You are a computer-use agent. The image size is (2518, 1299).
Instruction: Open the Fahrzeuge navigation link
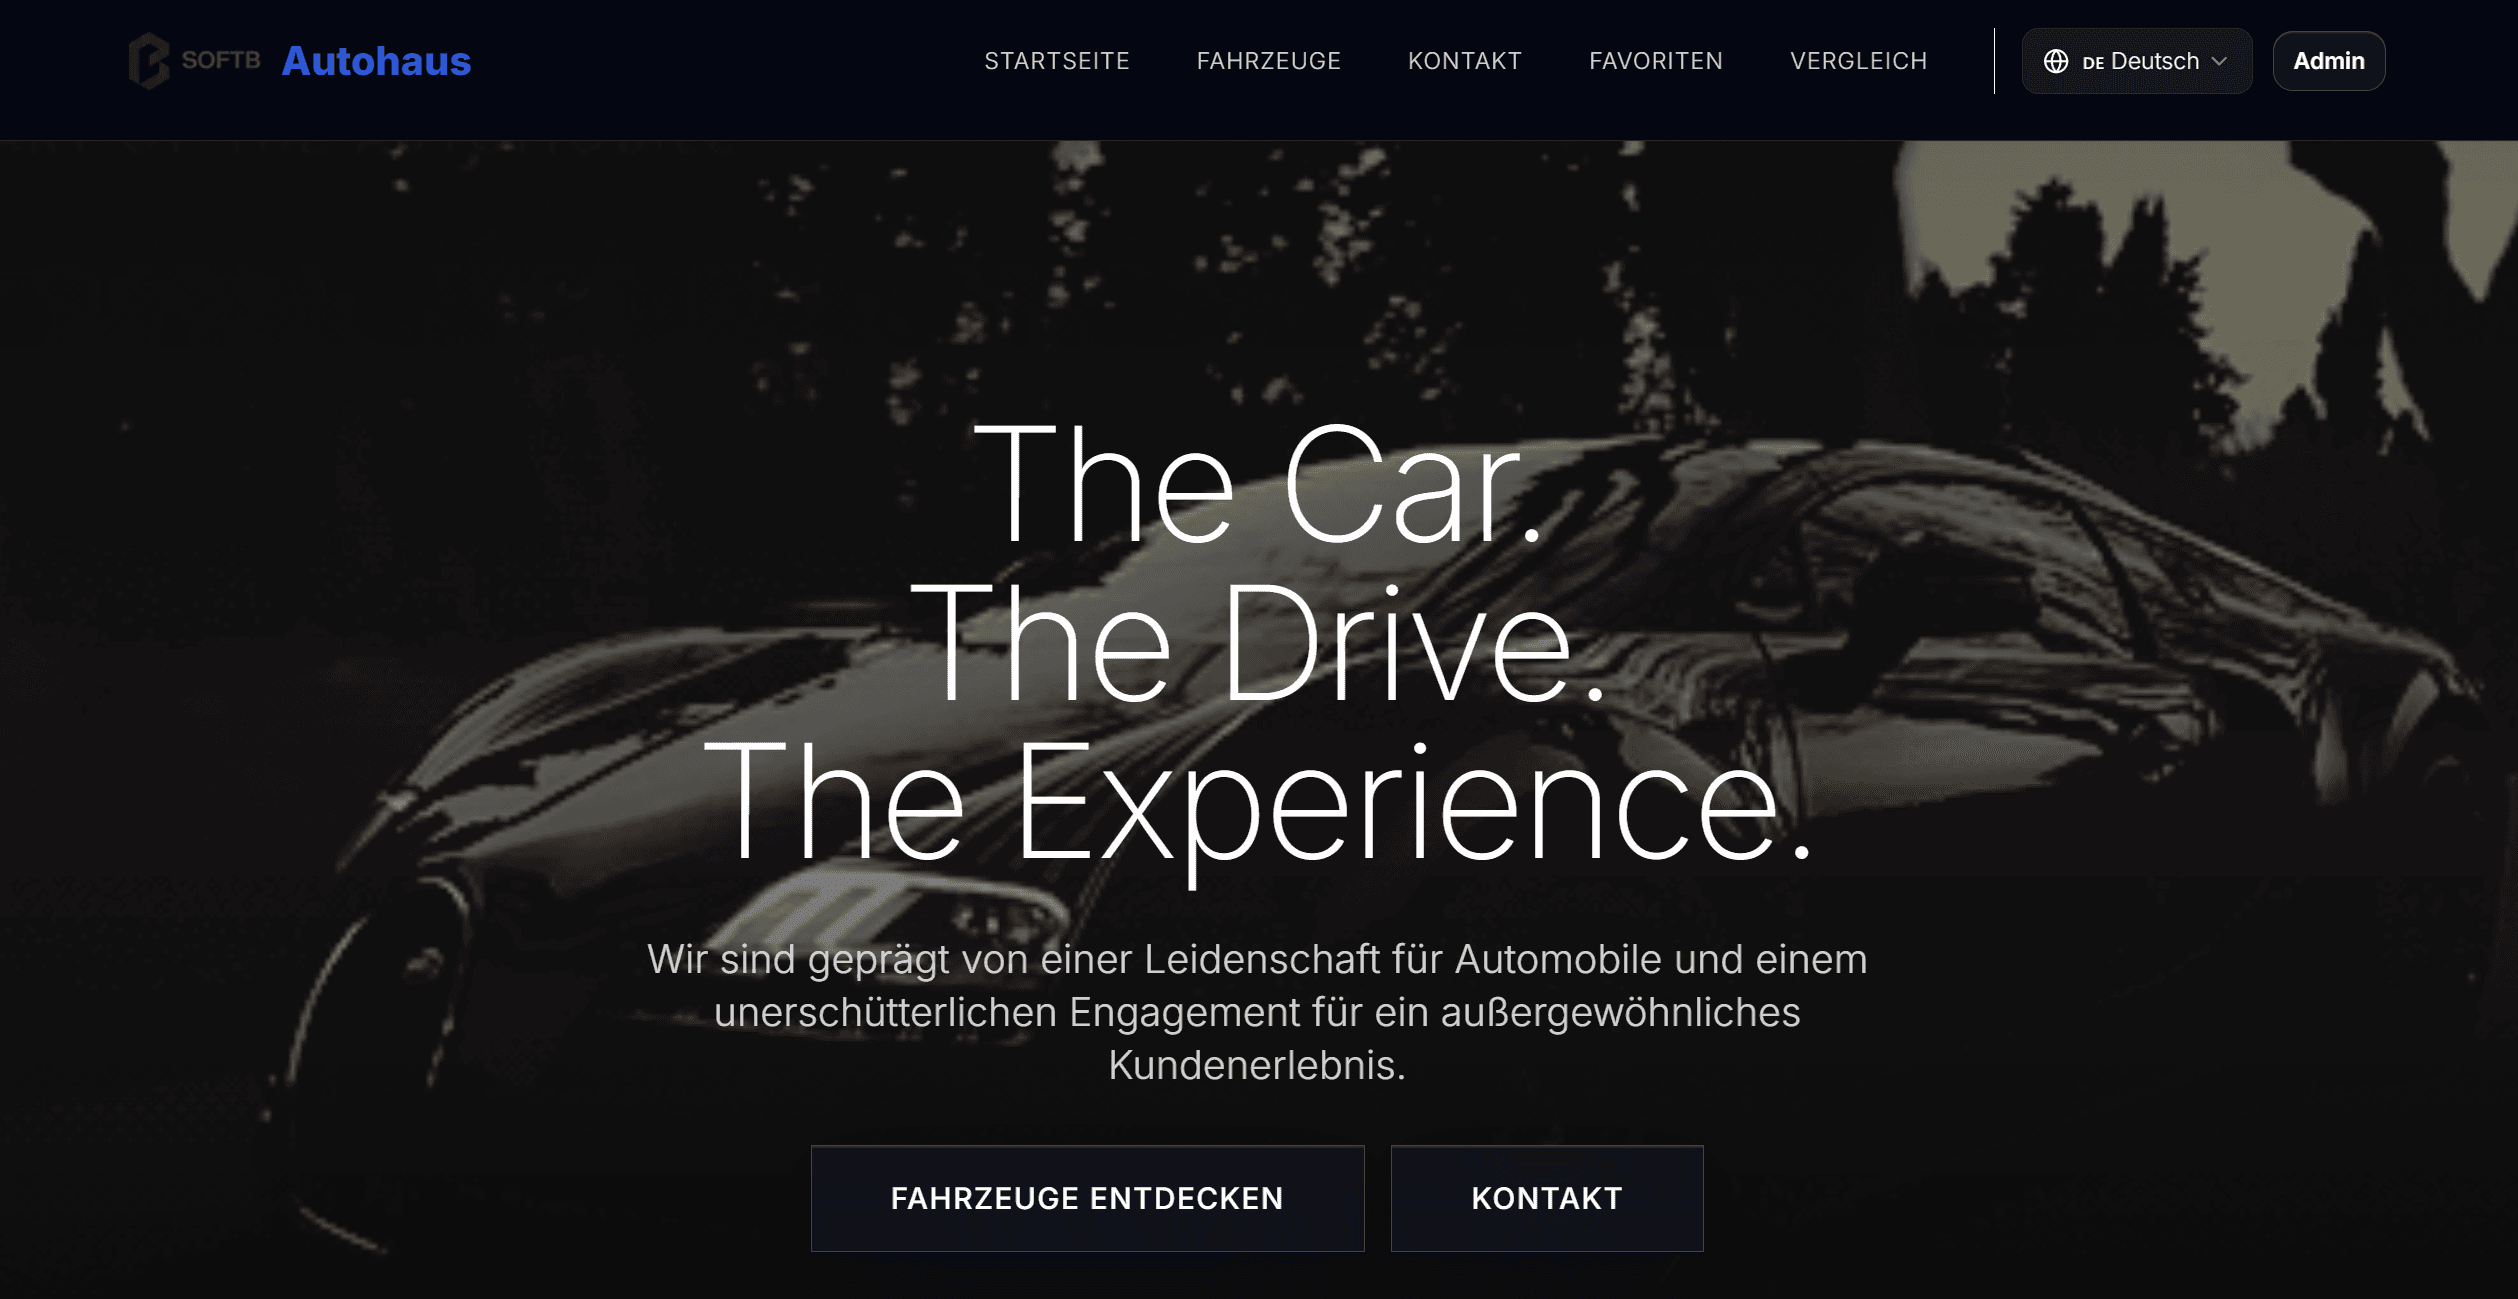1269,61
